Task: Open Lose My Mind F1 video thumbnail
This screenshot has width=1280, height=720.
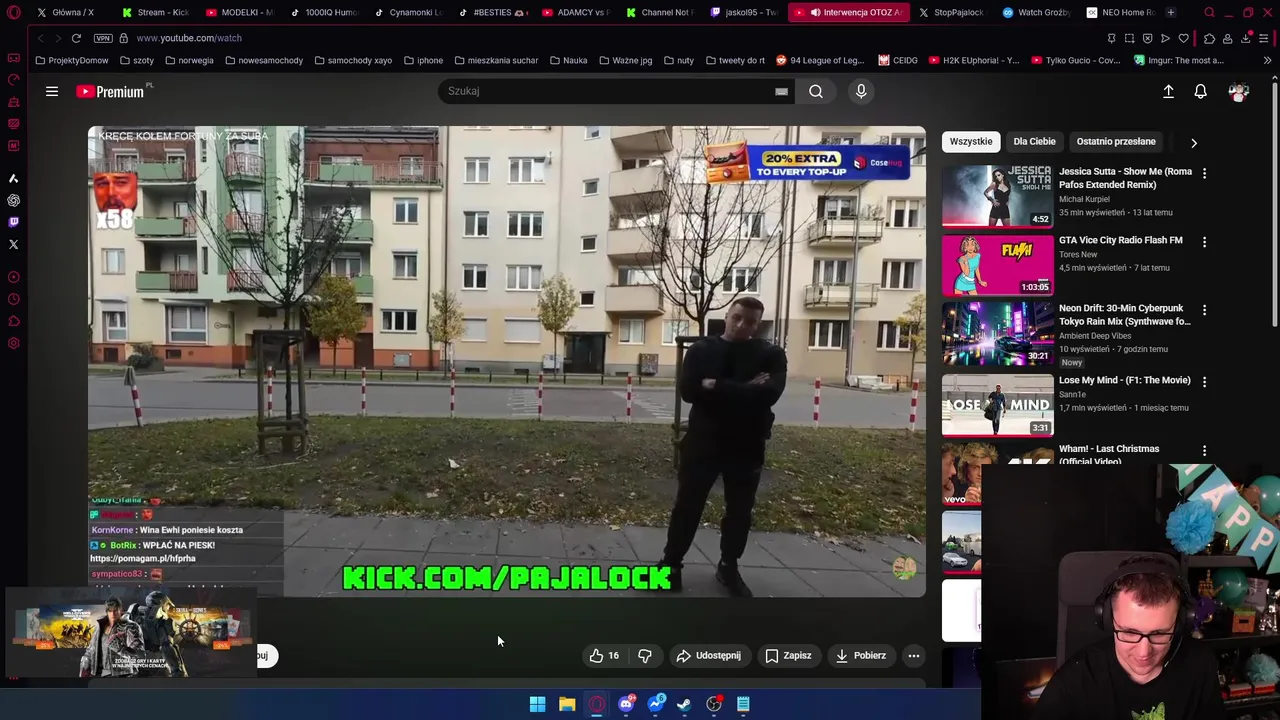Action: 997,405
